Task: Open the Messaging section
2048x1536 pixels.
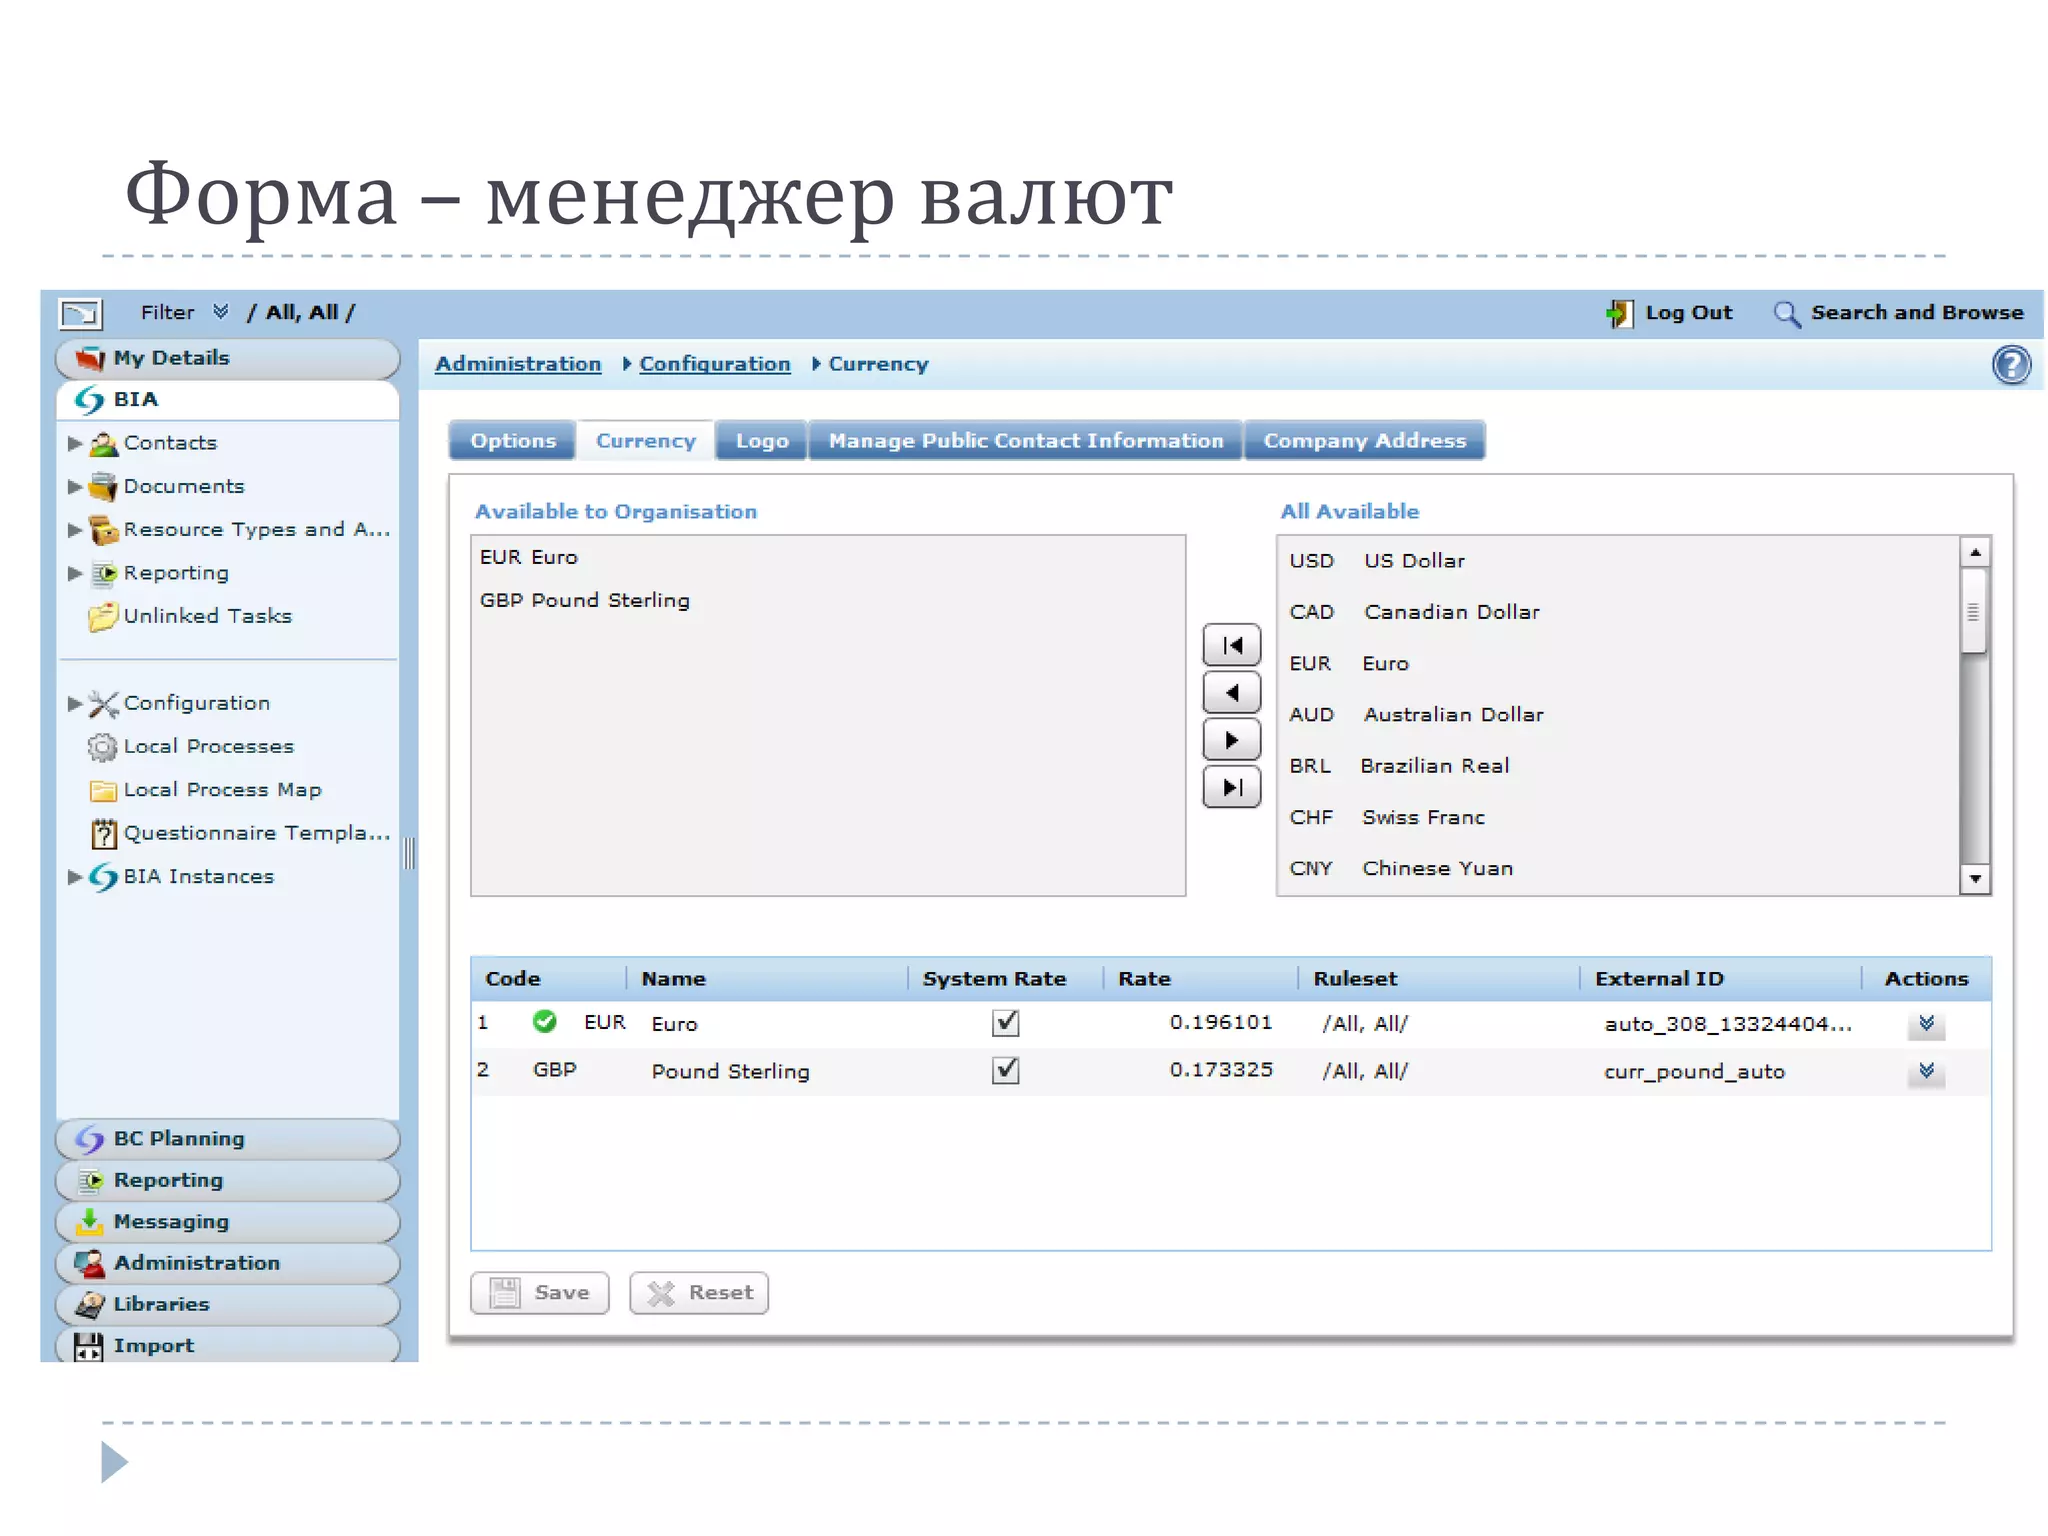Action: click(x=228, y=1222)
